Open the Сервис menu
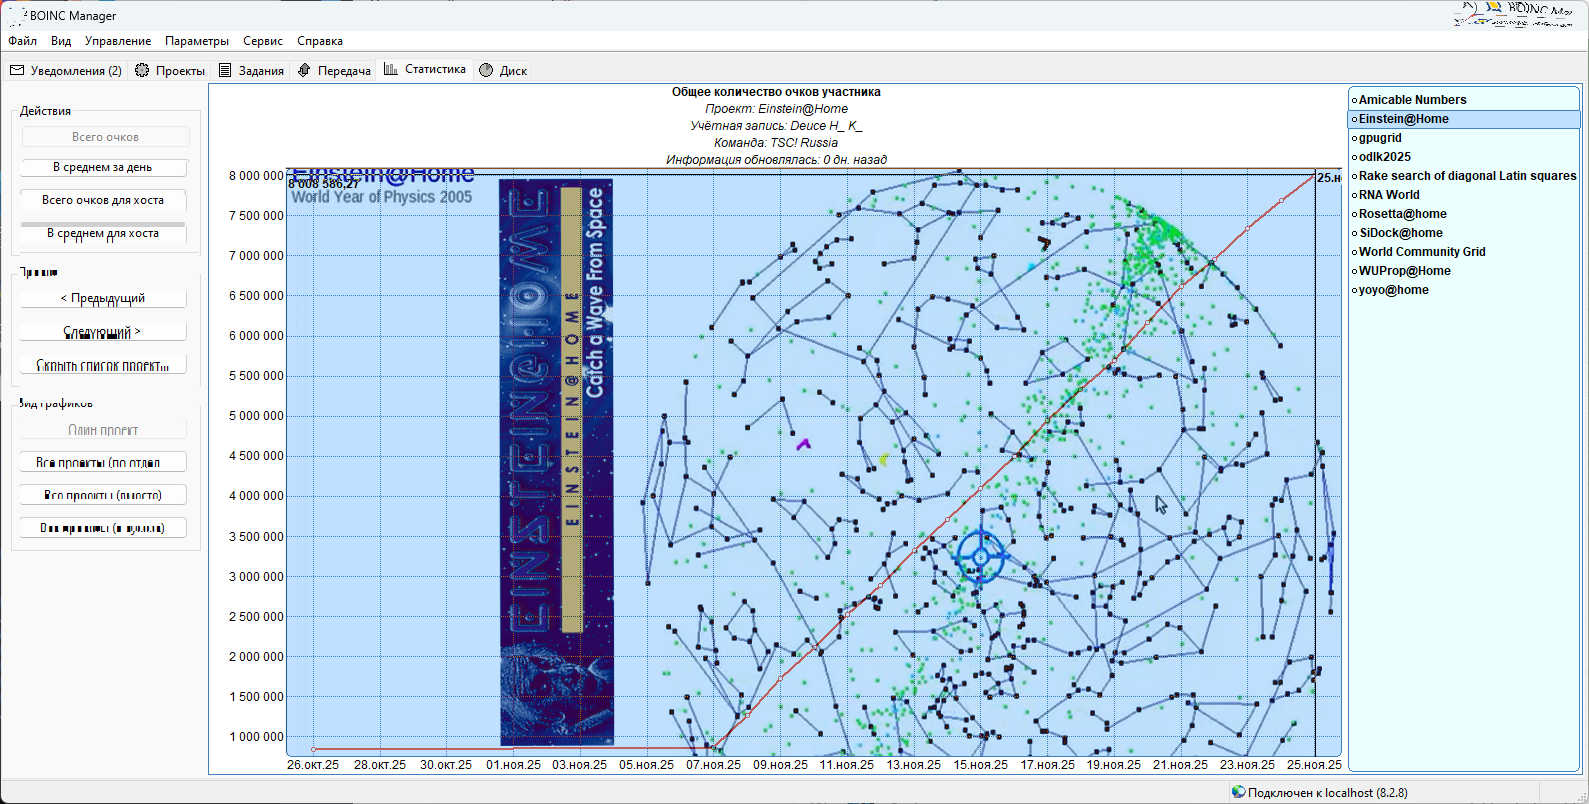 click(263, 41)
